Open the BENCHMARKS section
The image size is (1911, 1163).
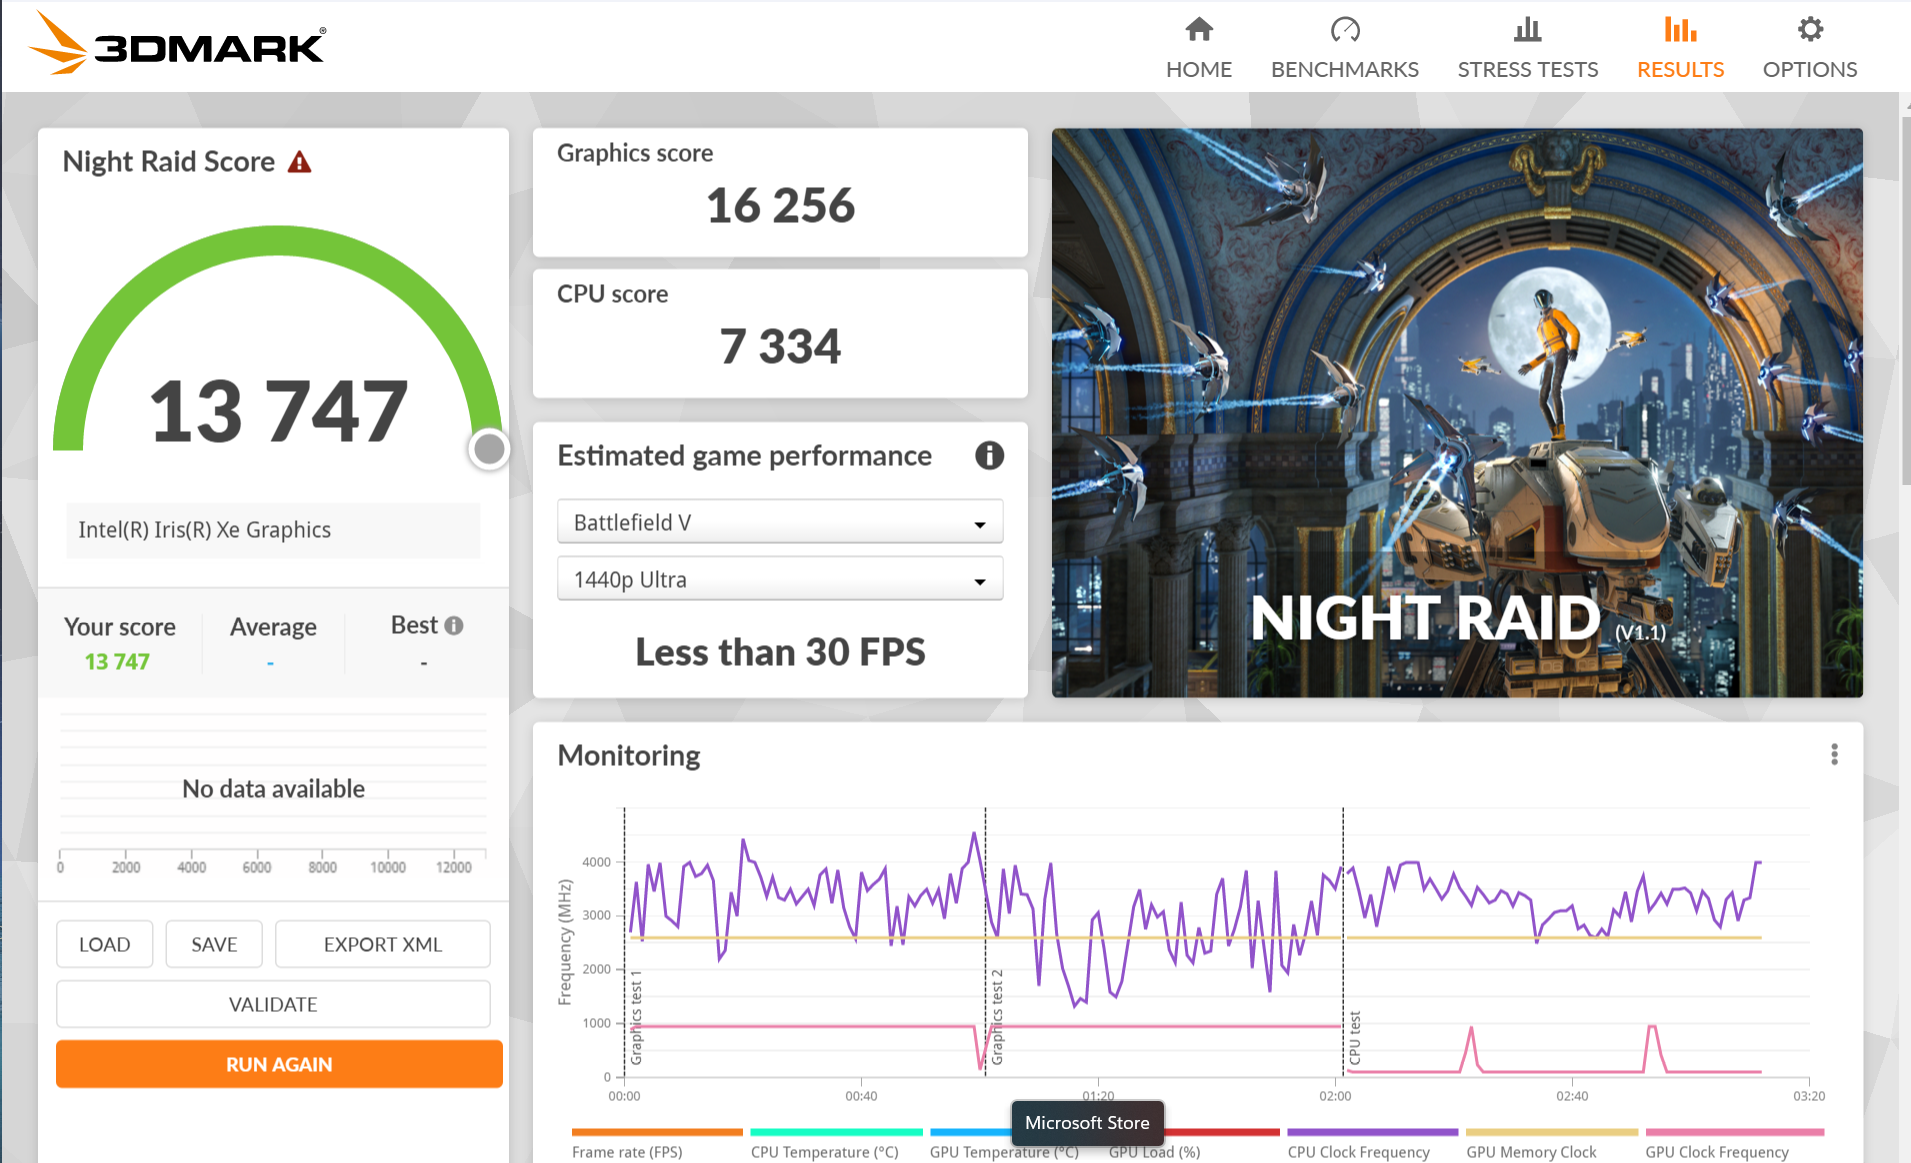[1344, 47]
